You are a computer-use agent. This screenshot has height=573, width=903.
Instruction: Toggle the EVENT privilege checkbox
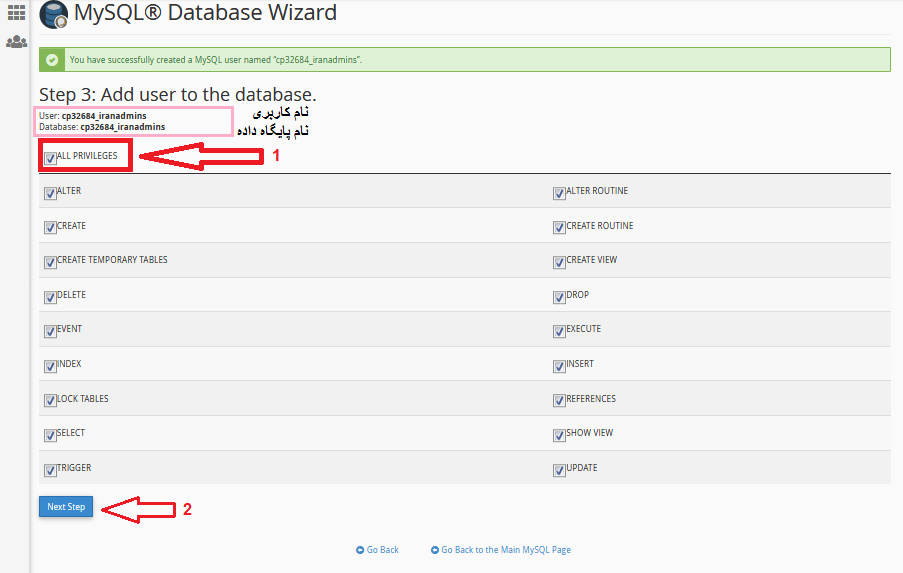point(50,331)
